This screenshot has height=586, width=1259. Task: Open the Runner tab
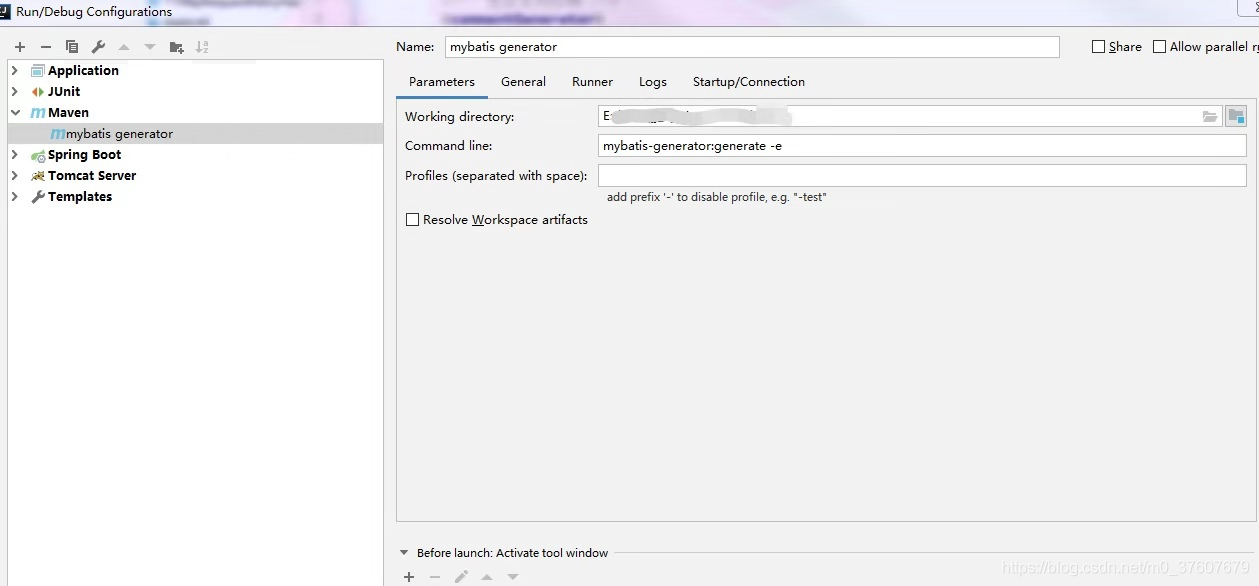[593, 82]
